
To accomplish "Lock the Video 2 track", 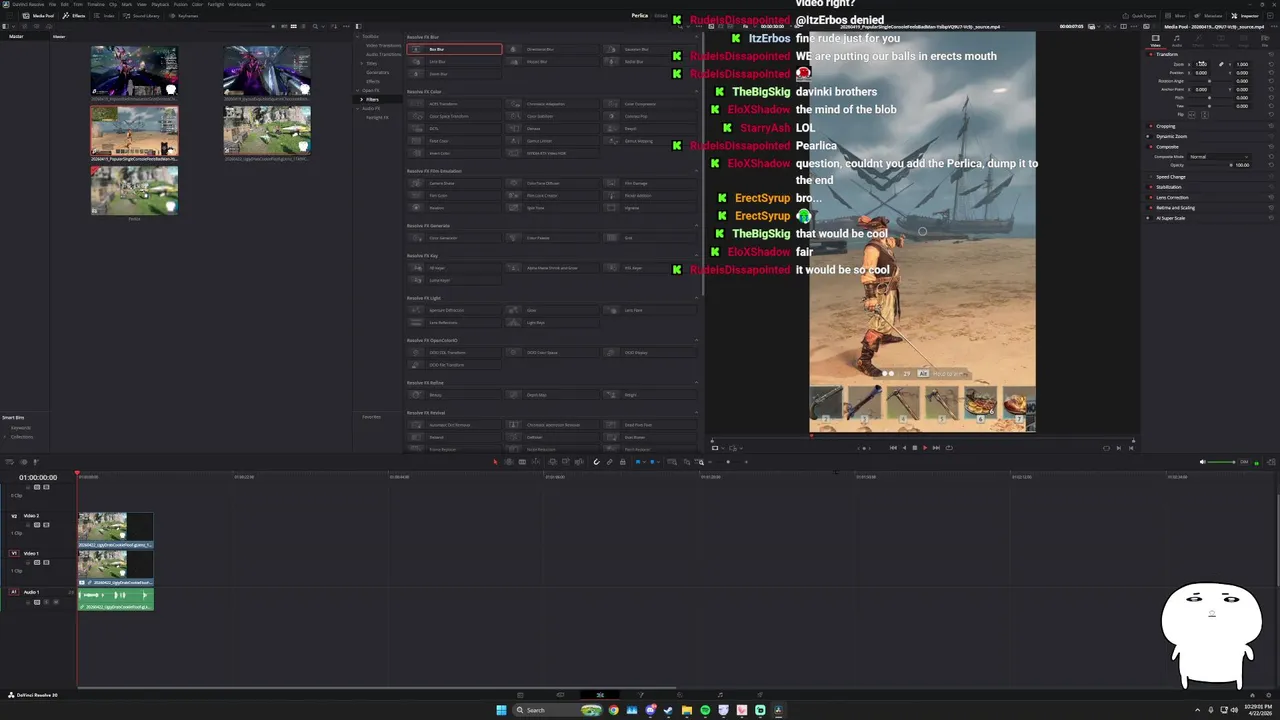I will (28, 525).
